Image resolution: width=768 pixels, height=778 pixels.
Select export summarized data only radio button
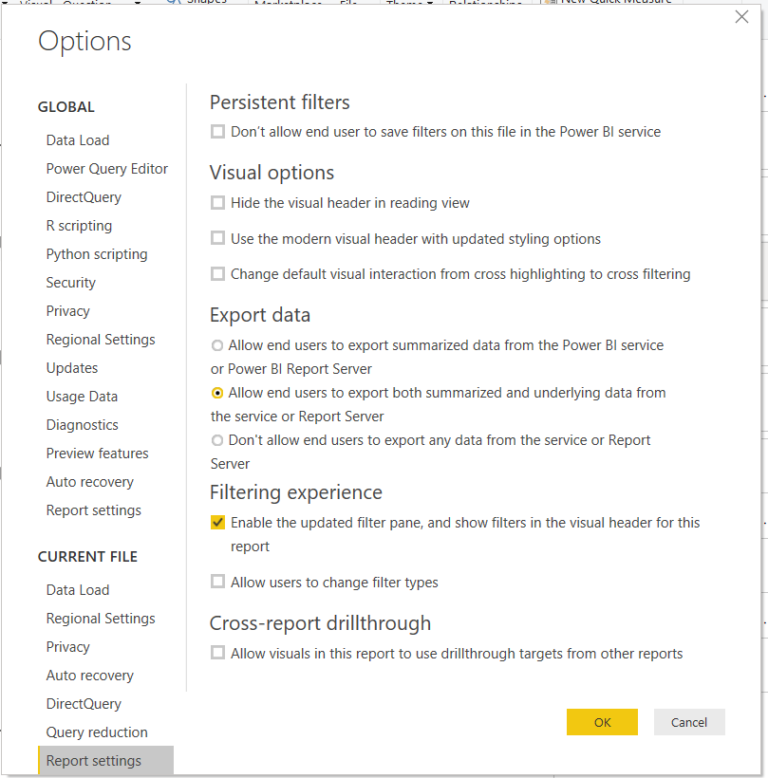coord(217,345)
